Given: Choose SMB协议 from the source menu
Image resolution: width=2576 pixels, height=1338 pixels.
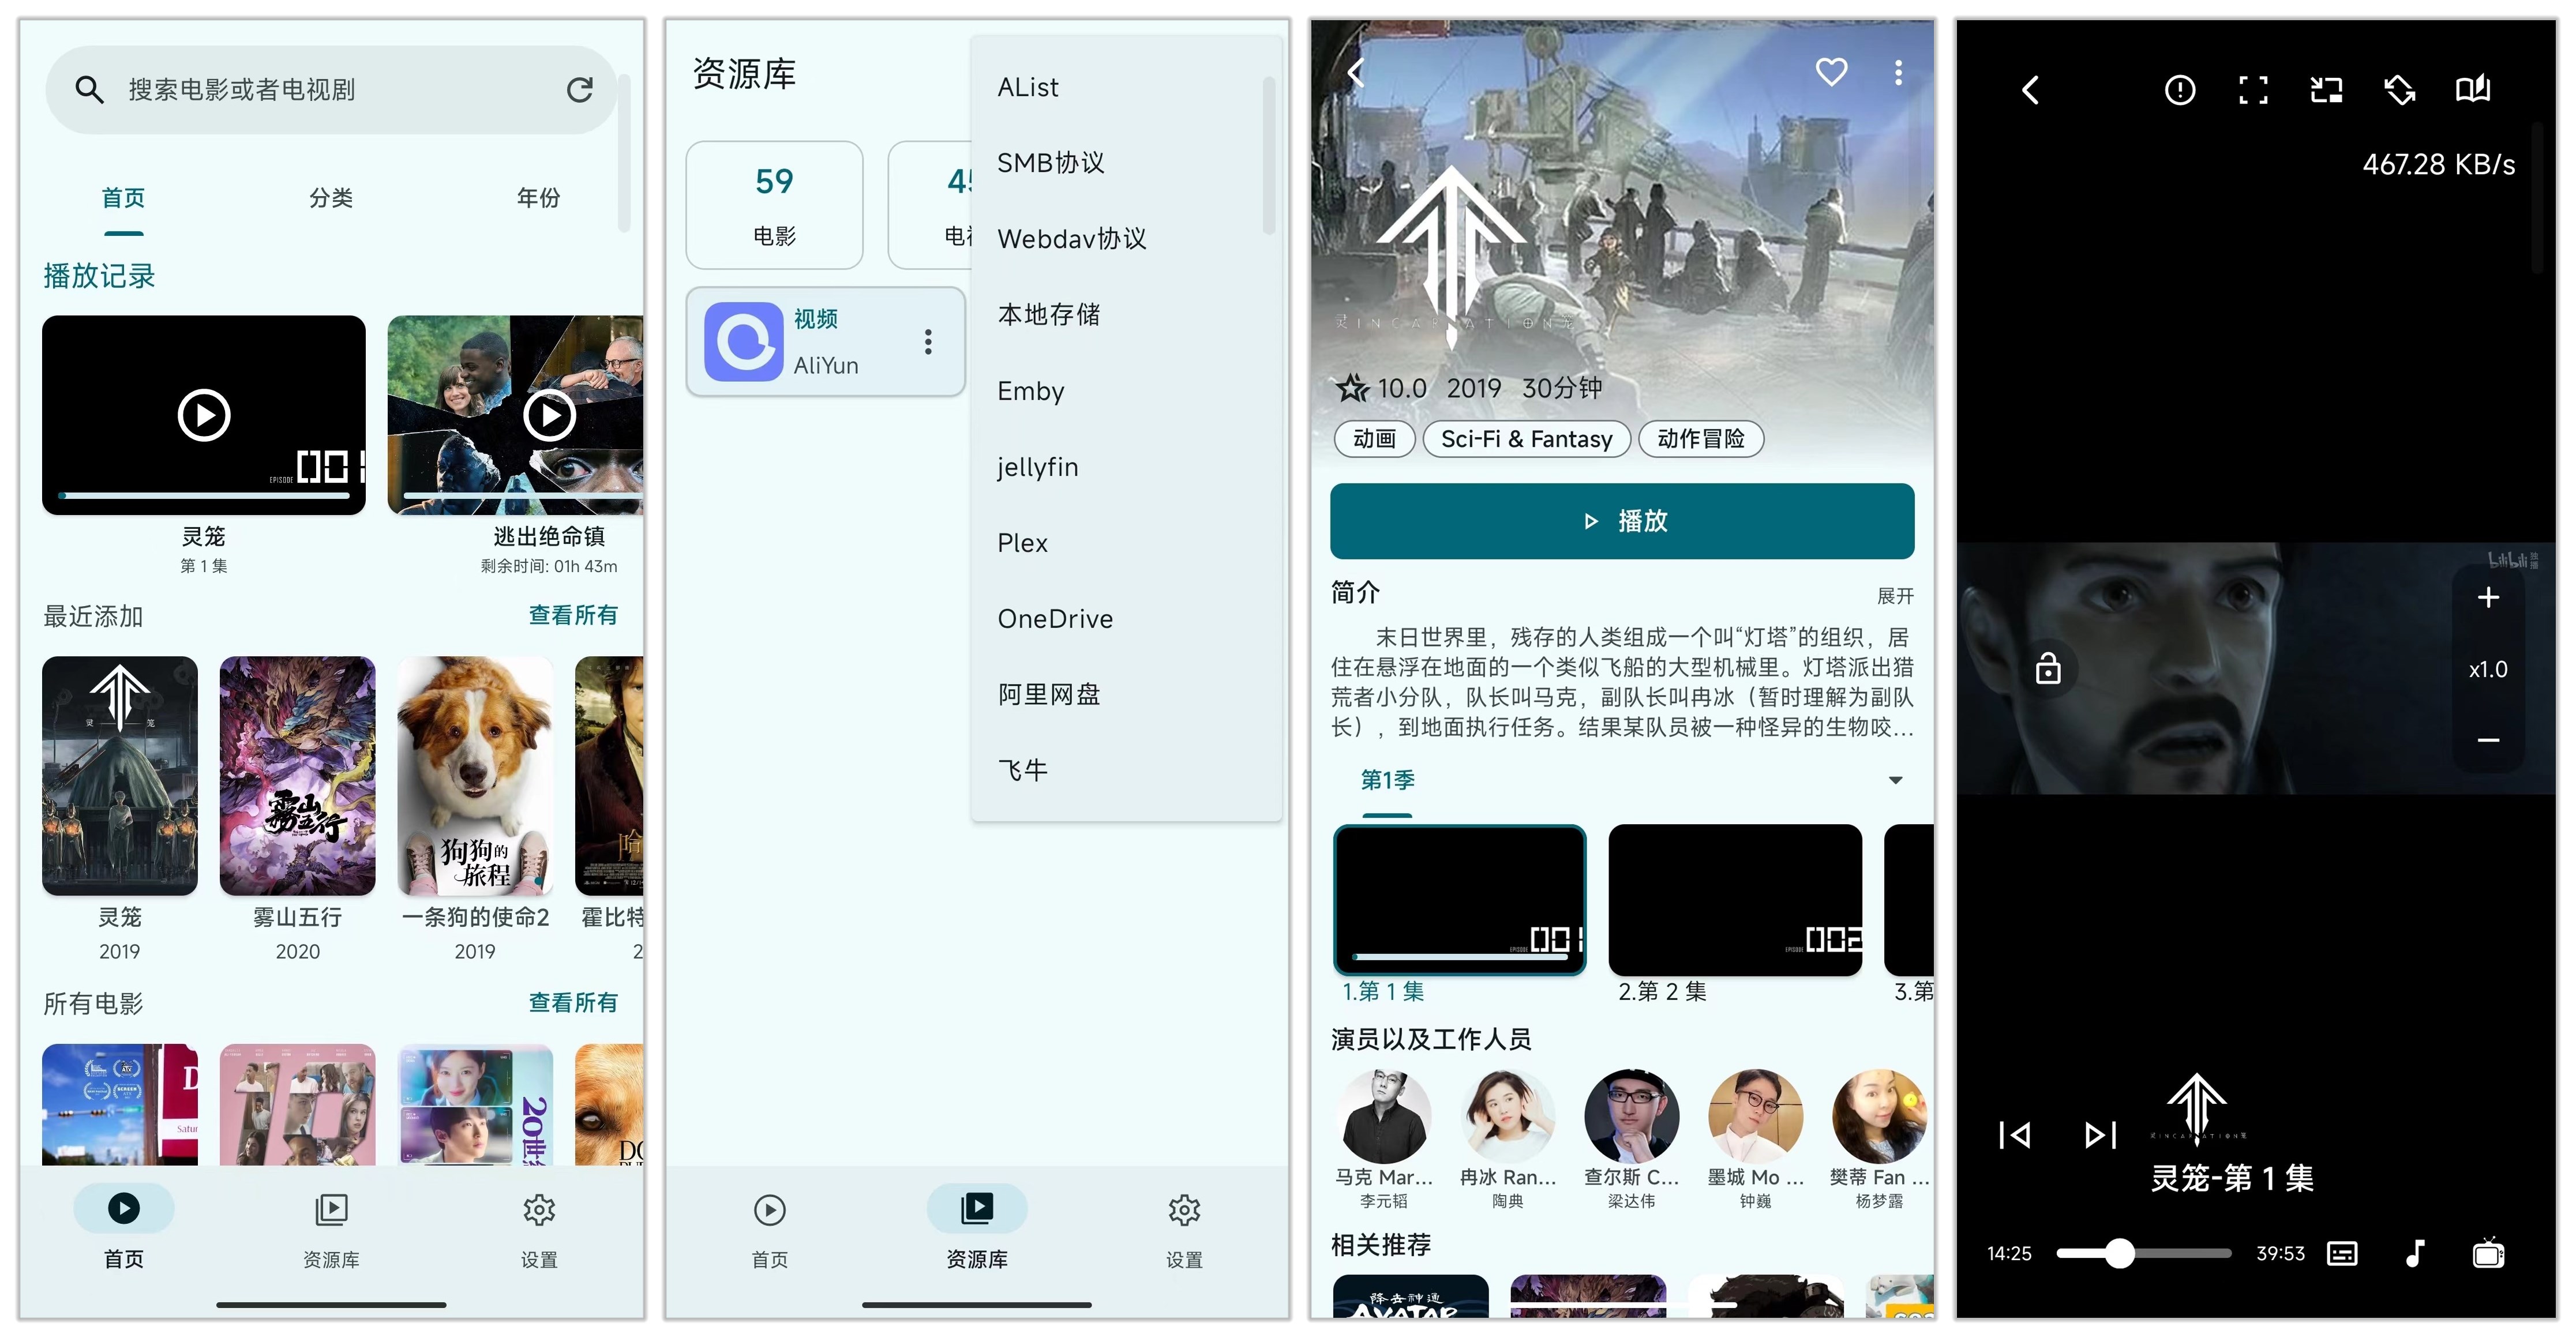Looking at the screenshot, I should 1126,163.
